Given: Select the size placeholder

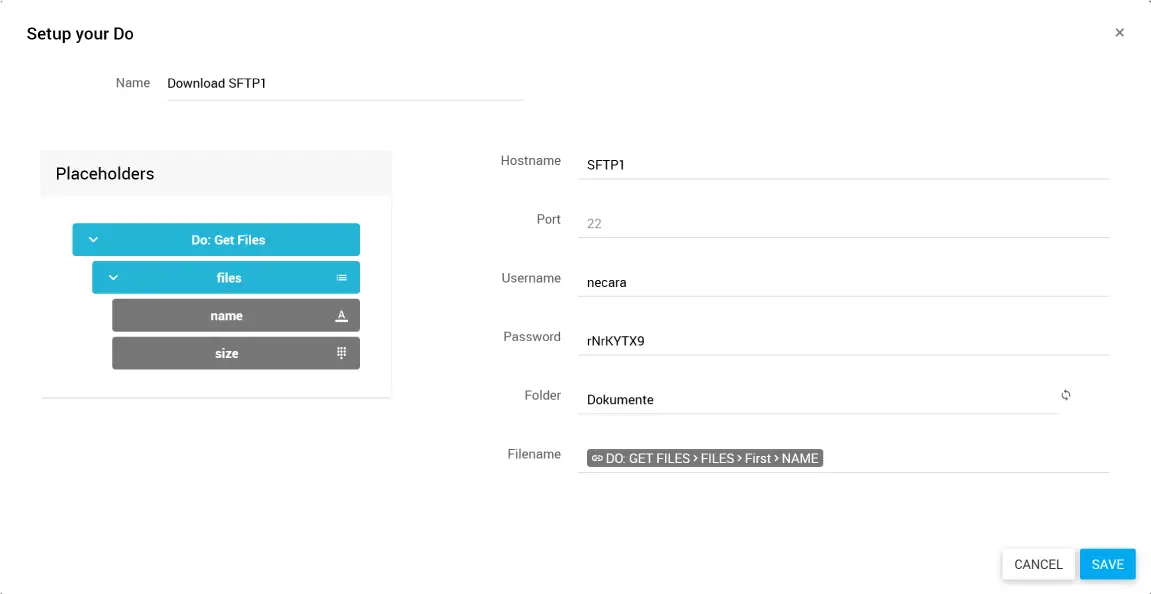Looking at the screenshot, I should 227,354.
